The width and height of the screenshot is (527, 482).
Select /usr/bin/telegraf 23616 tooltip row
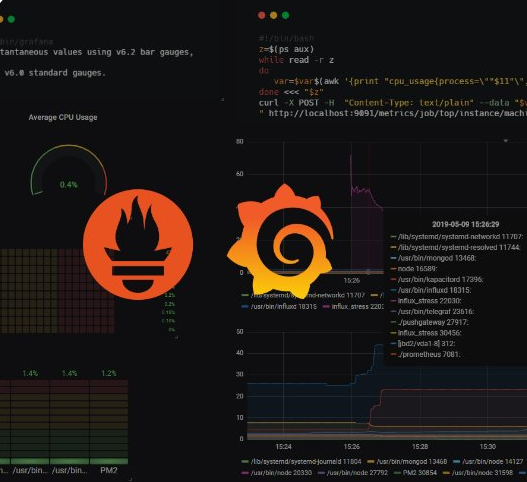(432, 312)
